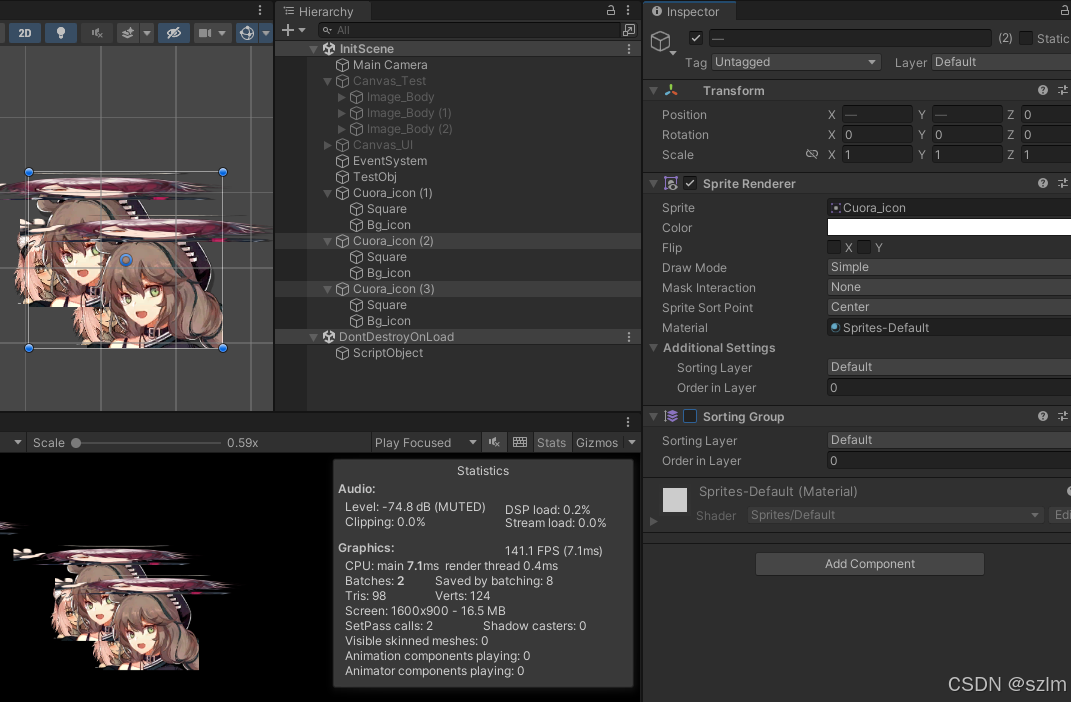Collapse the DontDestroyOnLoad scene foldout
Viewport: 1071px width, 702px height.
(314, 337)
